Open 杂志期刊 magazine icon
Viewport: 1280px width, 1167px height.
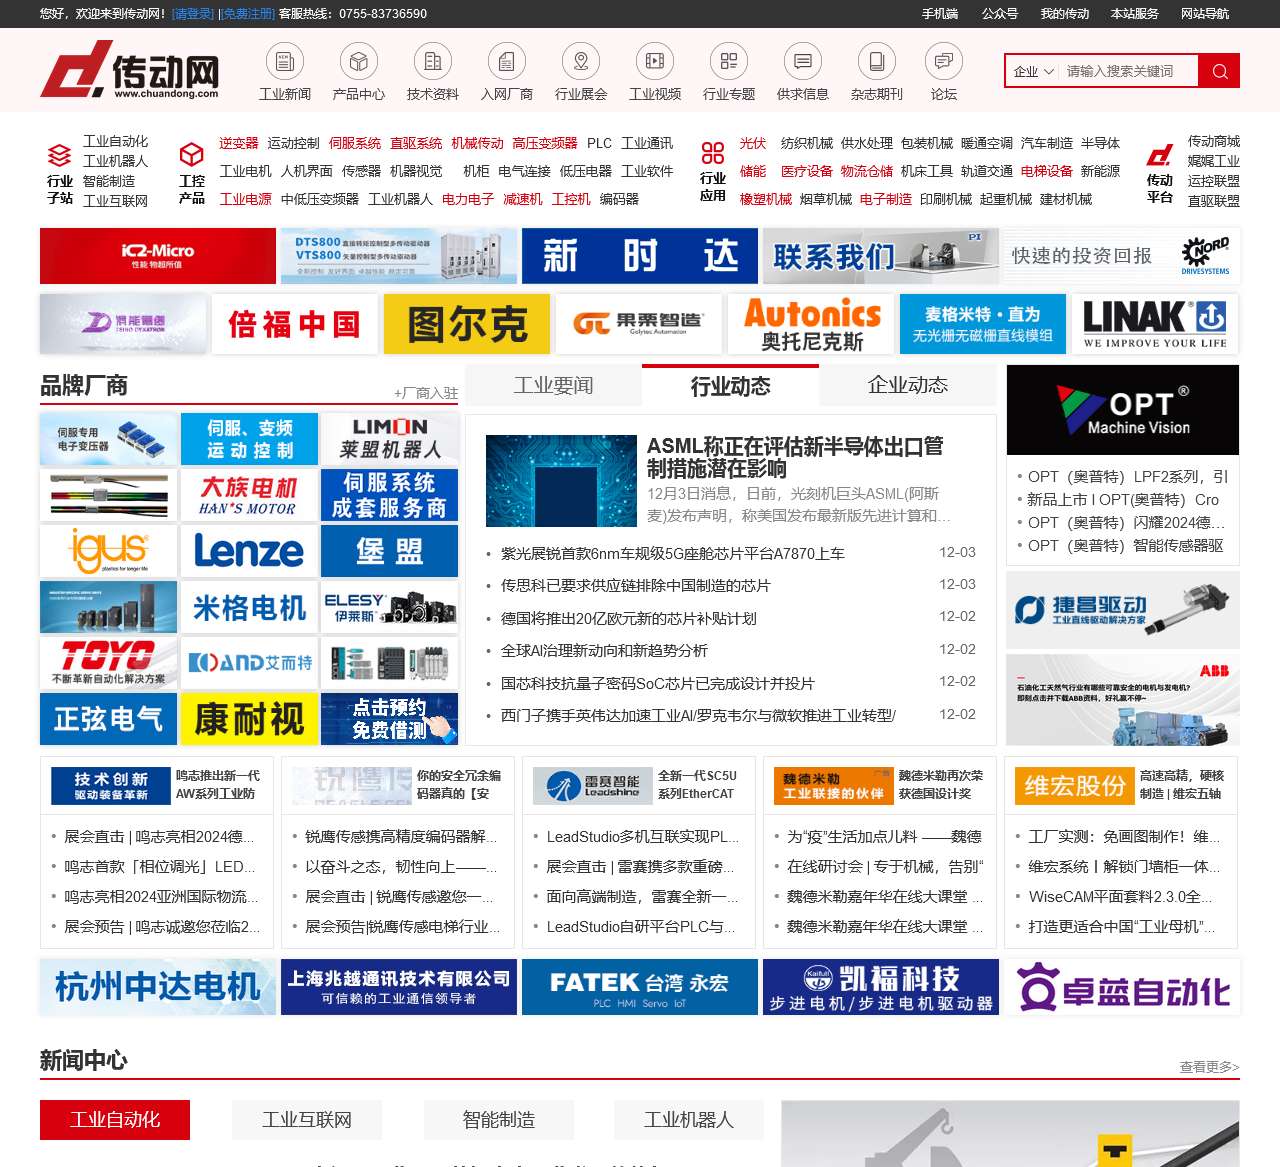point(876,62)
